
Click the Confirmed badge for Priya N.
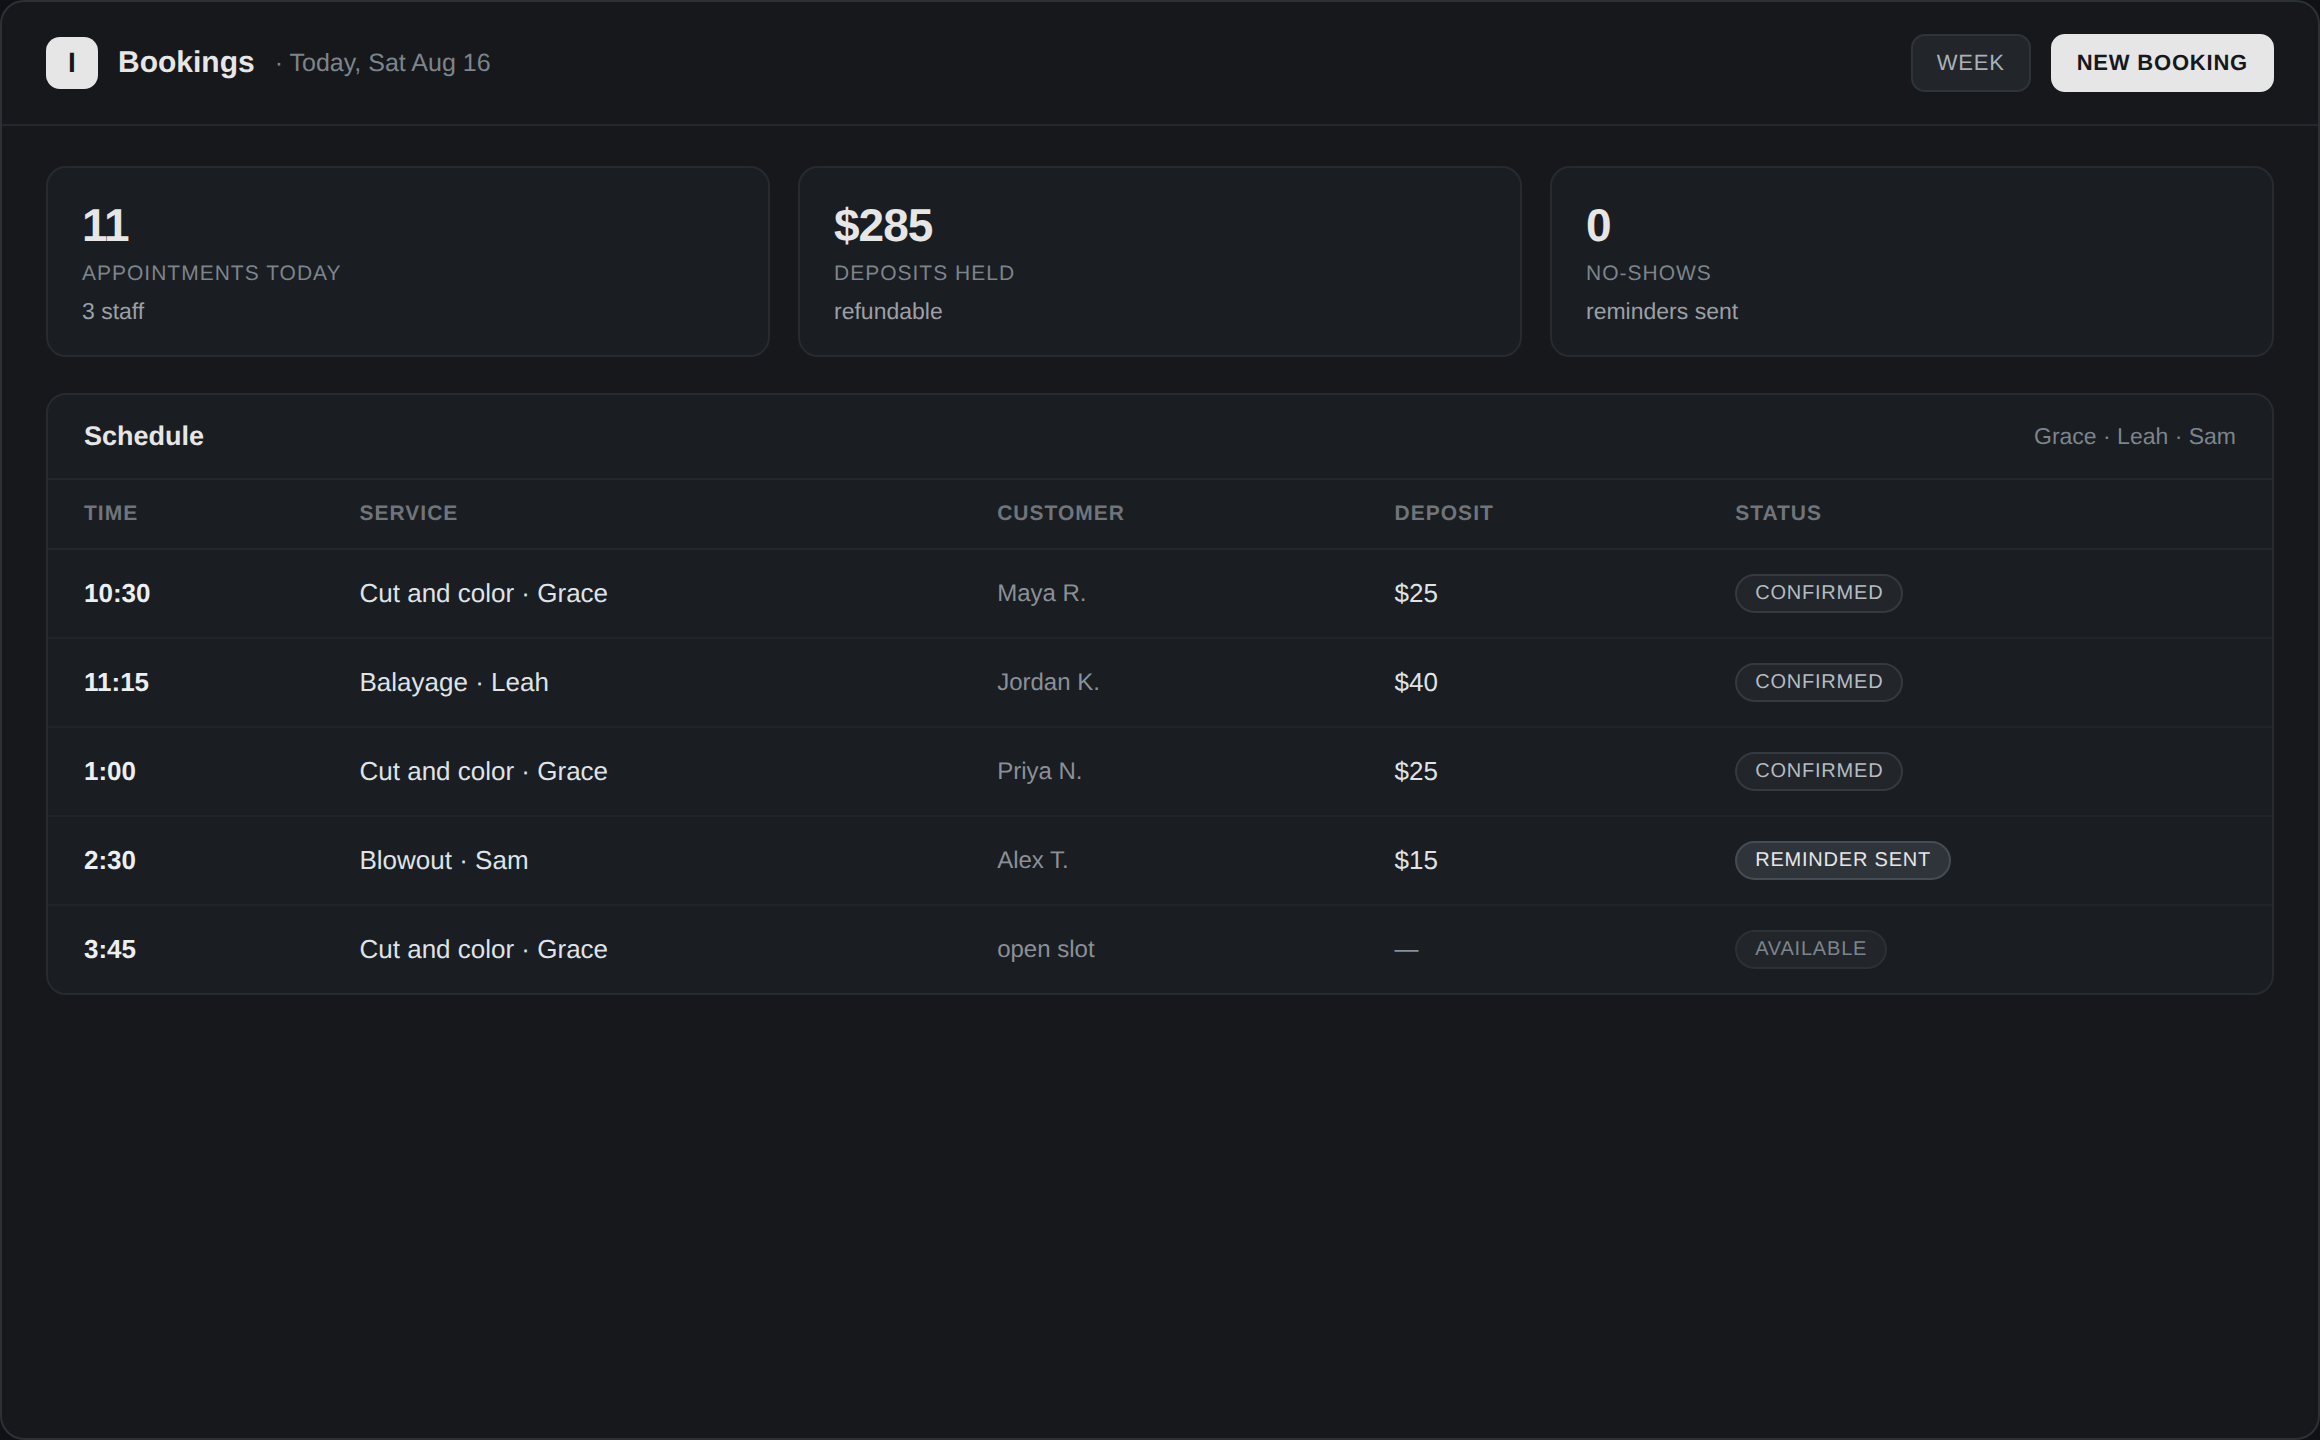click(1819, 771)
